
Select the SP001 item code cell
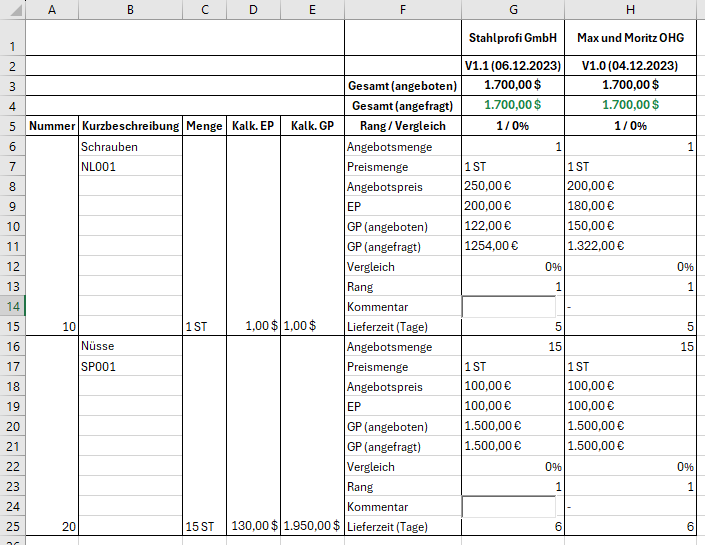130,366
